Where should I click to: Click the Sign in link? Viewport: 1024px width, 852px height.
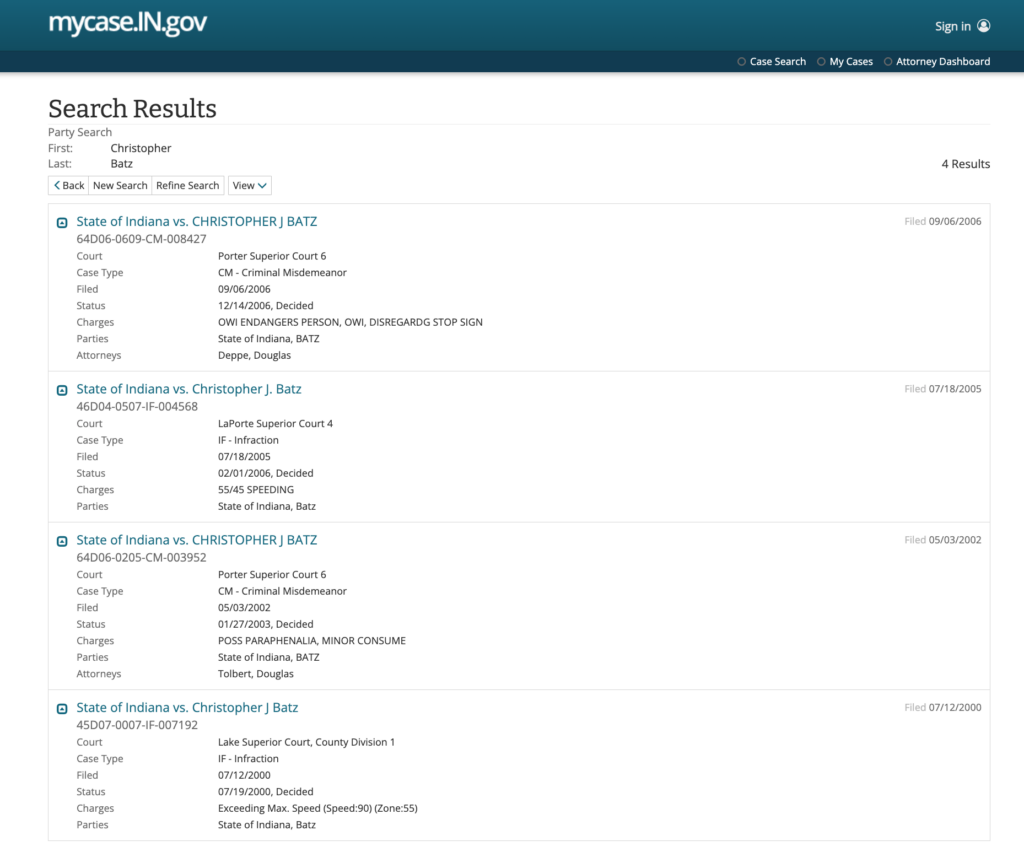[952, 26]
